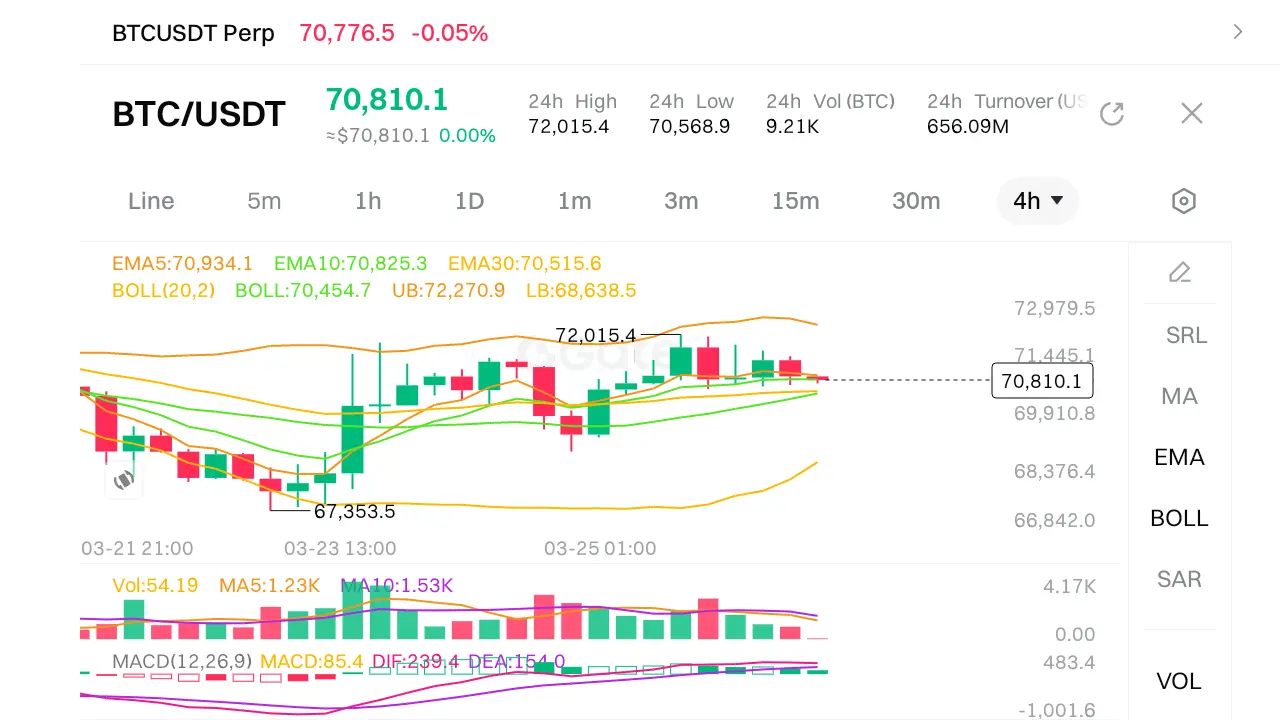Click the 72,015.4 high marker on chart
This screenshot has height=720, width=1280.
(596, 334)
